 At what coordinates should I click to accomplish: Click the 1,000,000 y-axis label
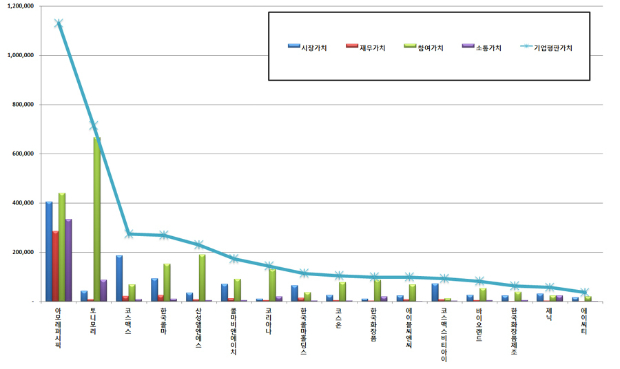(21, 55)
